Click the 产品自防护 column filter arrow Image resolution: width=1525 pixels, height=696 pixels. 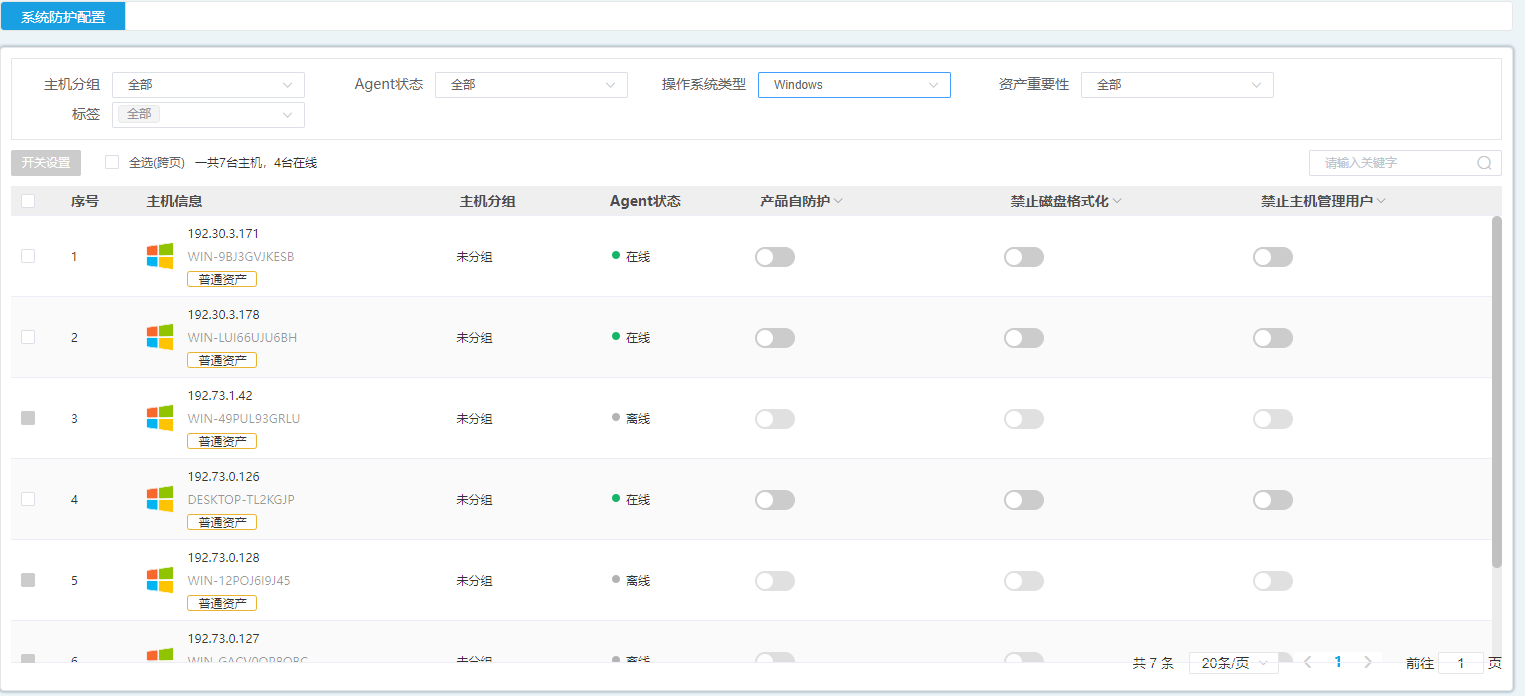coord(838,201)
